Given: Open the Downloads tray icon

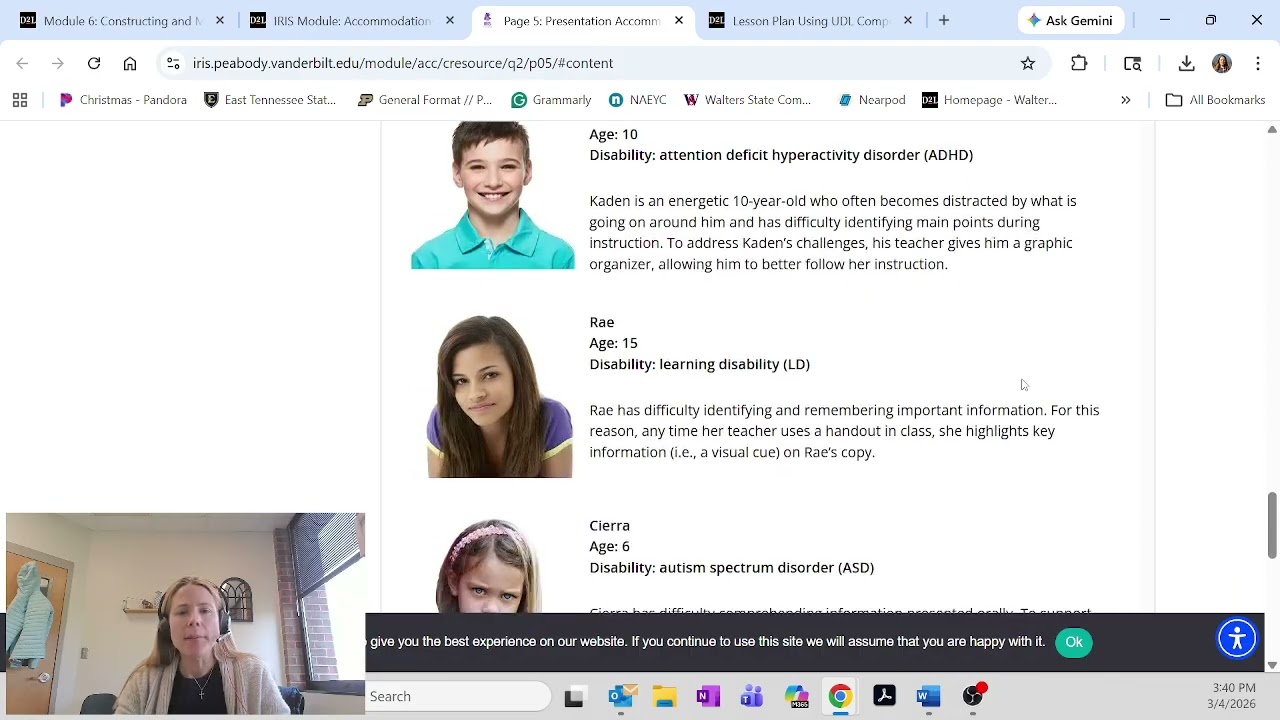Looking at the screenshot, I should coord(1186,63).
